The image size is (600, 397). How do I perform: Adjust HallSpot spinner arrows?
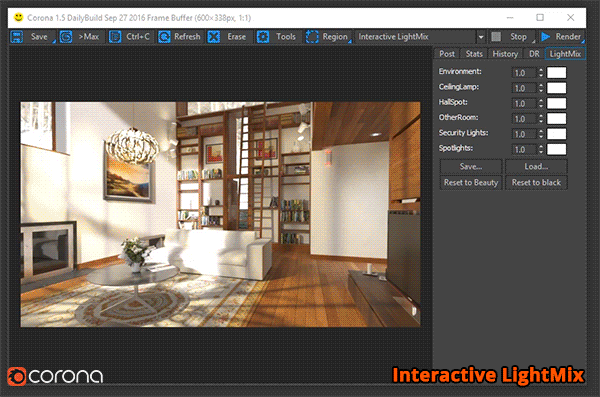[541, 103]
